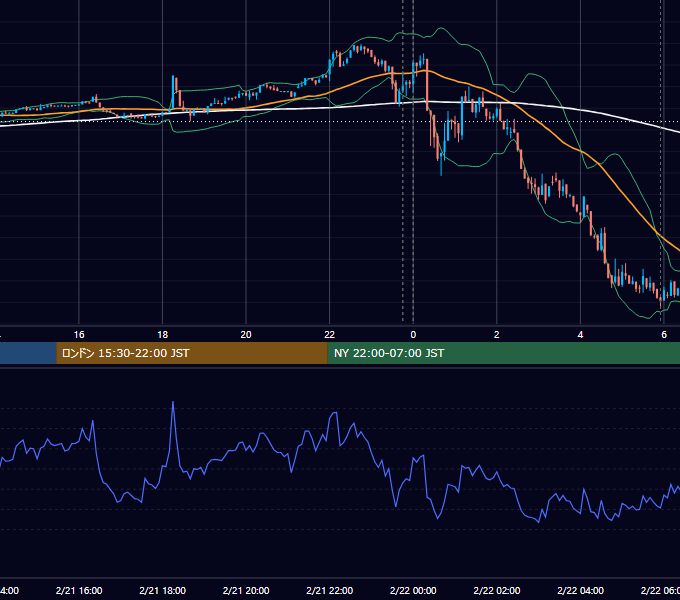Image resolution: width=680 pixels, height=600 pixels.
Task: Click the 6 hour label on upper axis
Action: pos(664,335)
